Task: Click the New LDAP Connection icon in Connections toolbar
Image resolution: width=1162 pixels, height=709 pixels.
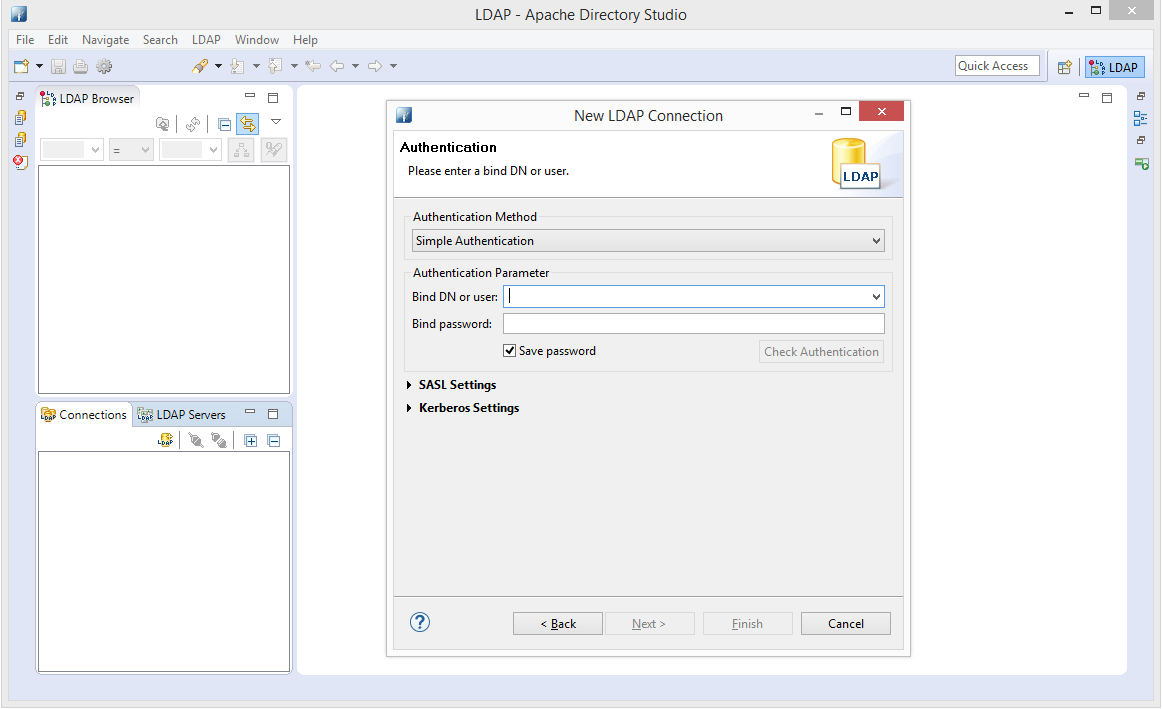Action: [166, 440]
